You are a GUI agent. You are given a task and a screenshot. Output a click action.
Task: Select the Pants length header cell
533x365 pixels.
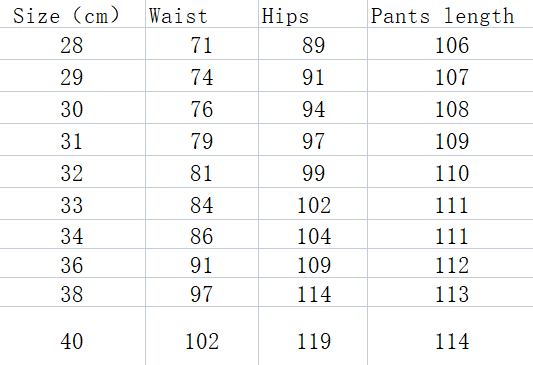pos(450,14)
